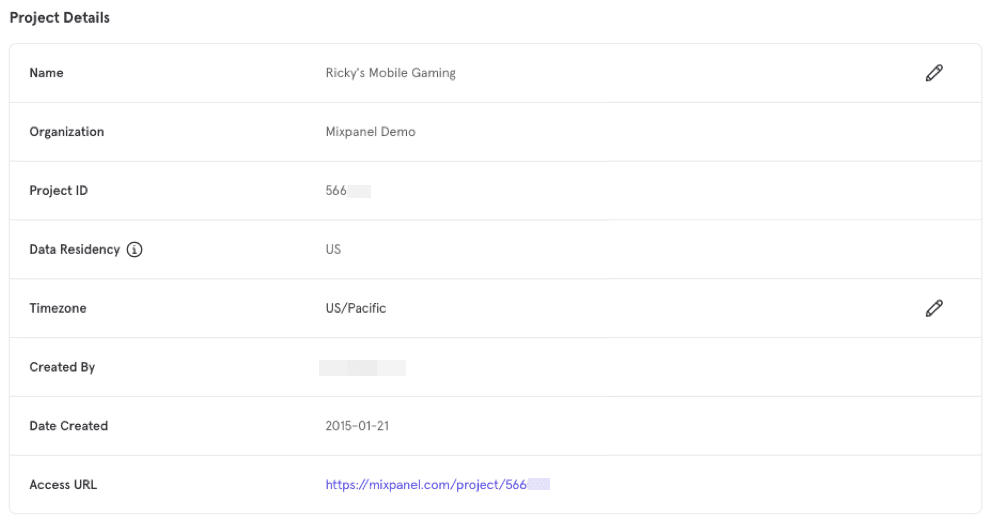Click the Project ID number starting with 566
This screenshot has width=985, height=527.
click(347, 191)
